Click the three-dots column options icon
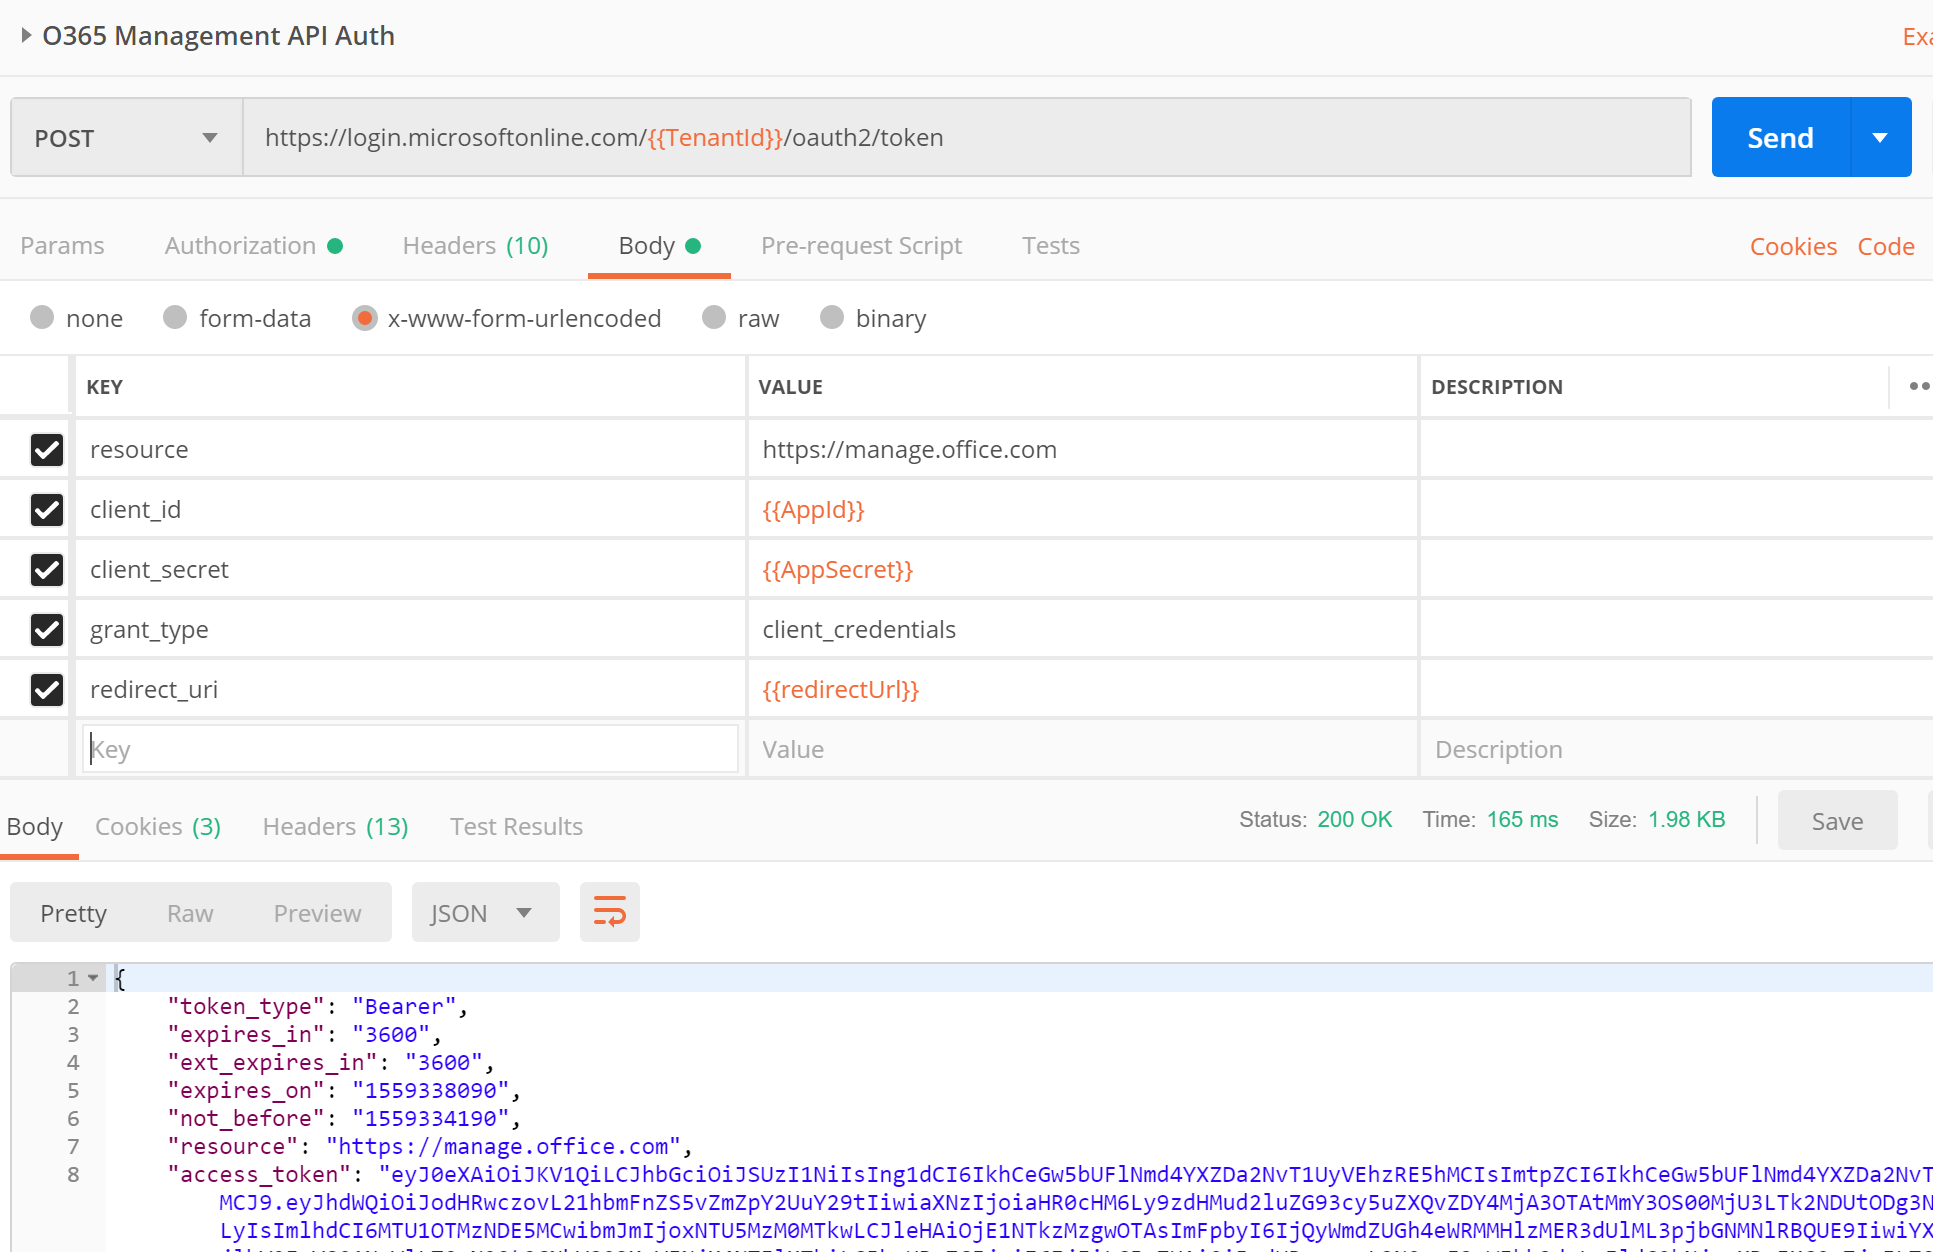This screenshot has height=1252, width=1933. tap(1918, 386)
